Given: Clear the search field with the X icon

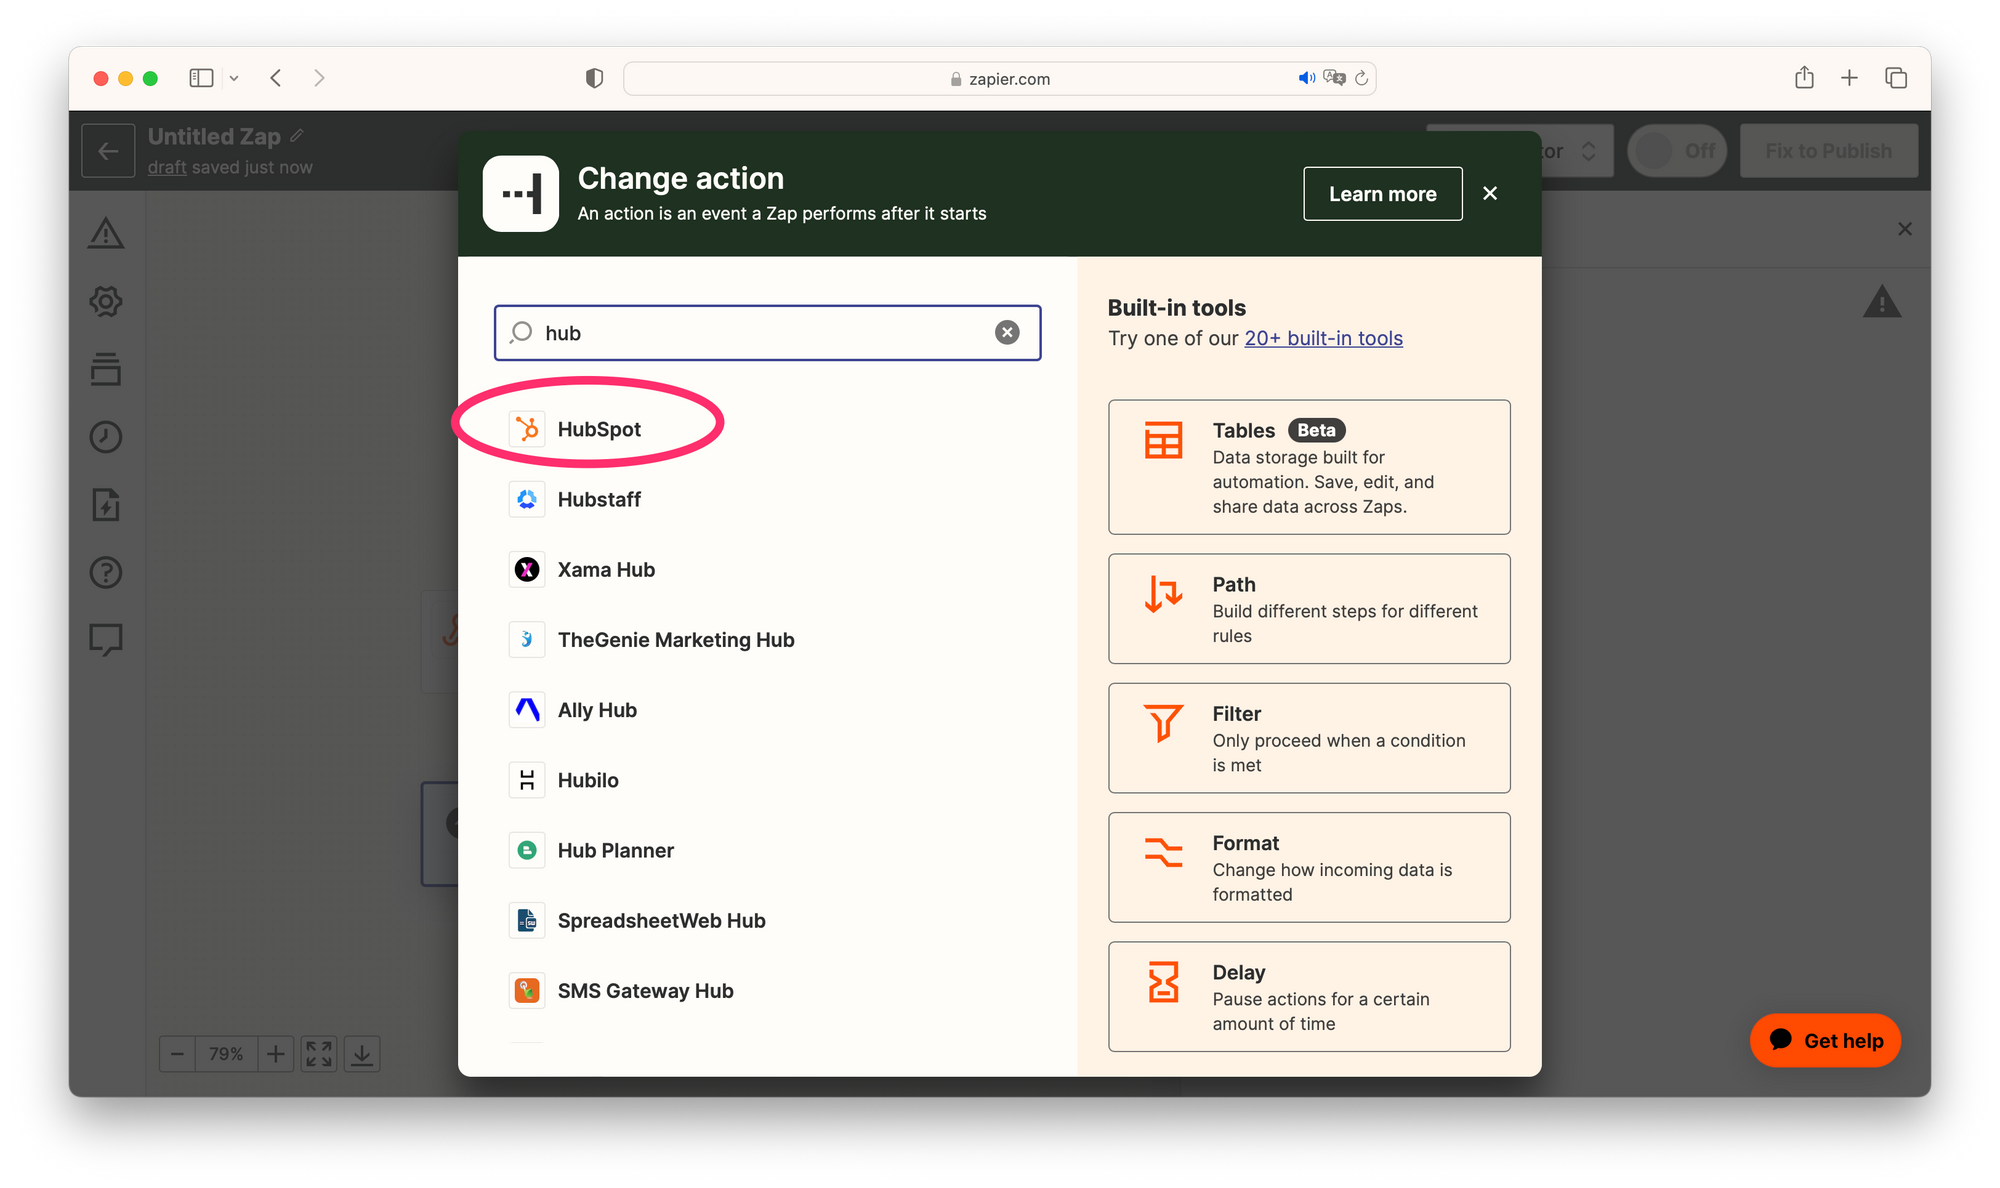Looking at the screenshot, I should (1007, 333).
